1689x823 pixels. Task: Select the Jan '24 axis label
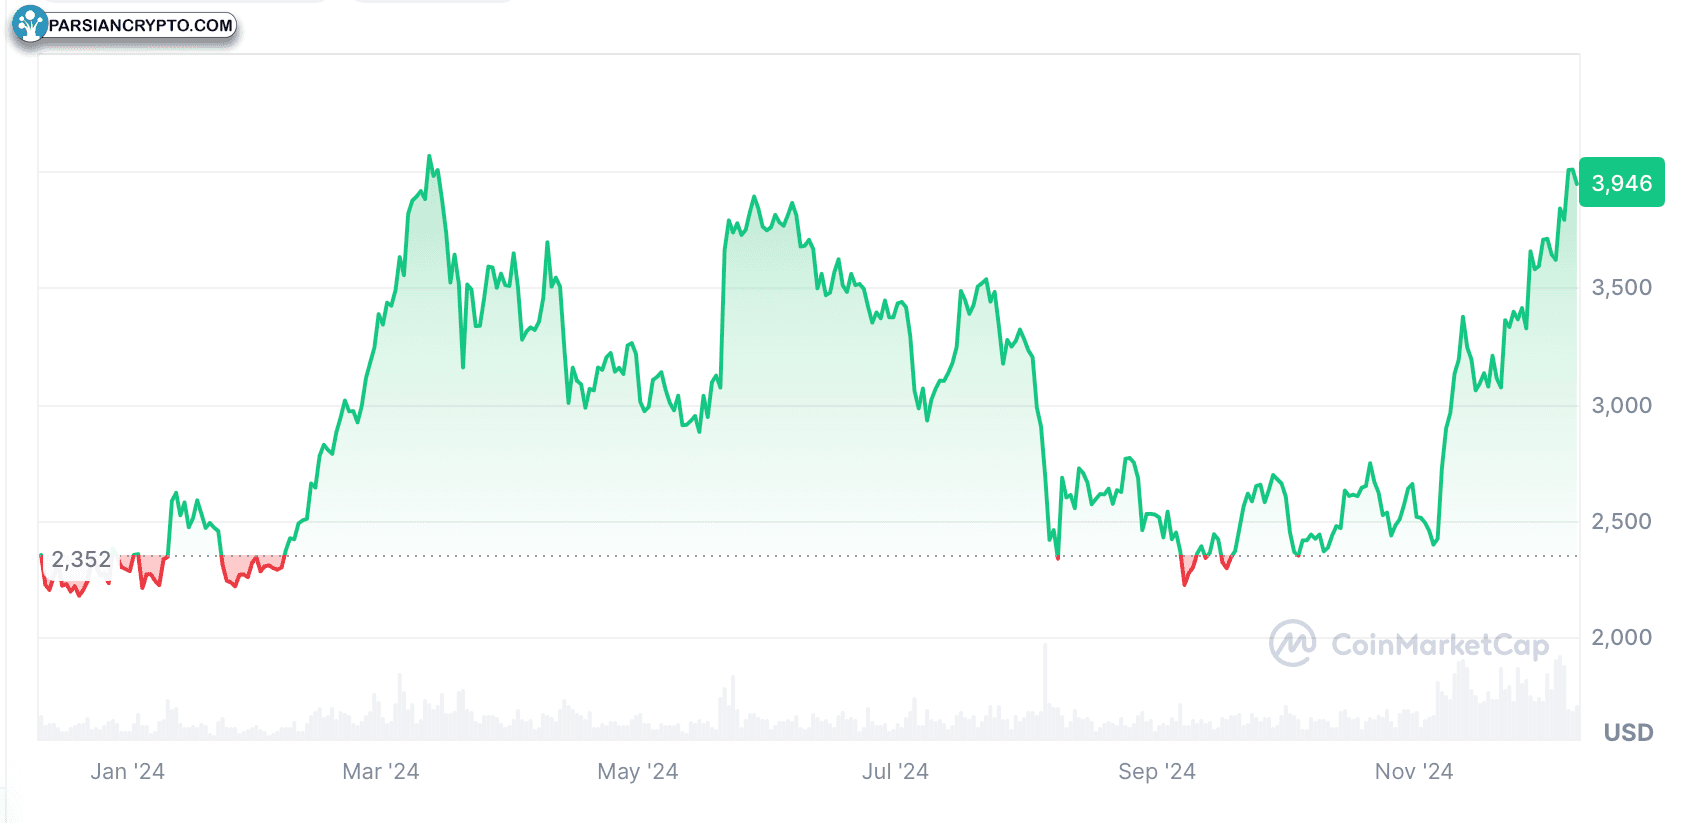(x=127, y=772)
